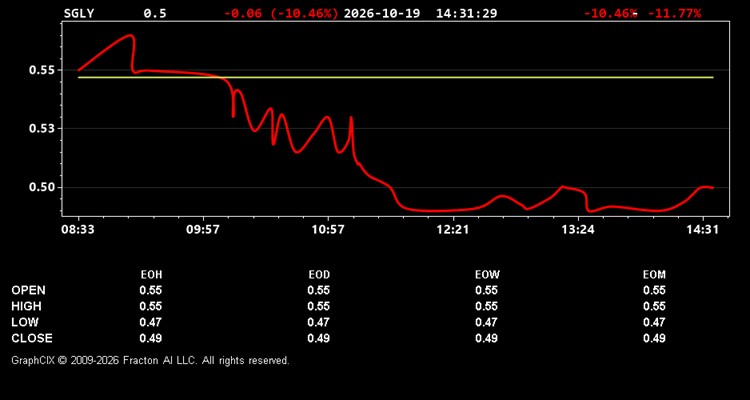The width and height of the screenshot is (750, 400).
Task: Click the GraphCIX copyright notice
Action: (x=150, y=361)
